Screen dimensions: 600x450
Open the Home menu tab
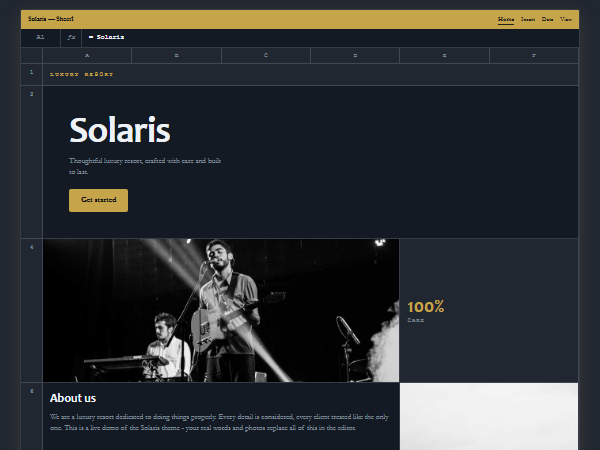point(505,19)
